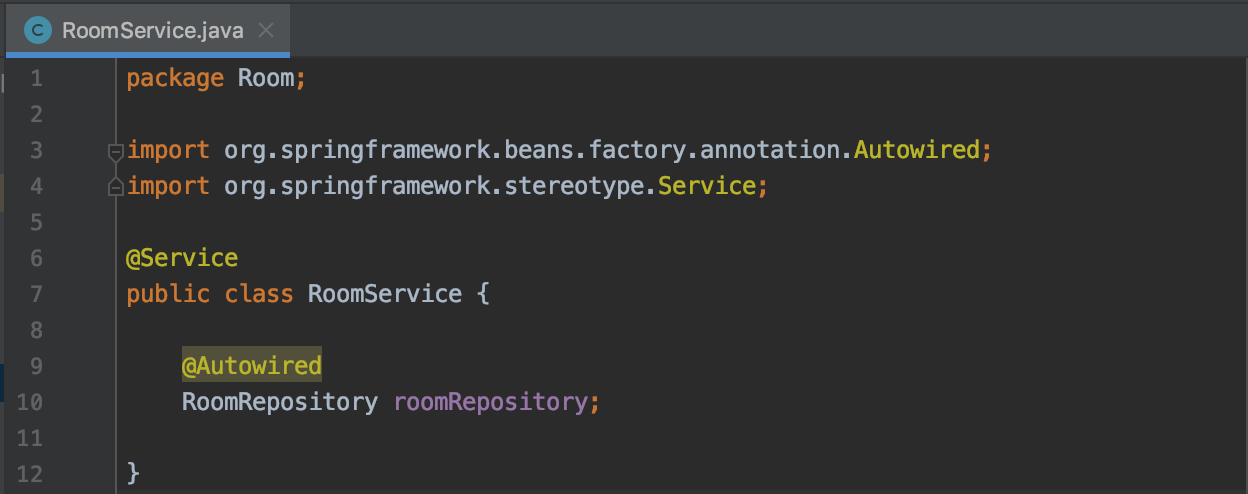Click the class icon on RoomService.java tab

coord(39,30)
